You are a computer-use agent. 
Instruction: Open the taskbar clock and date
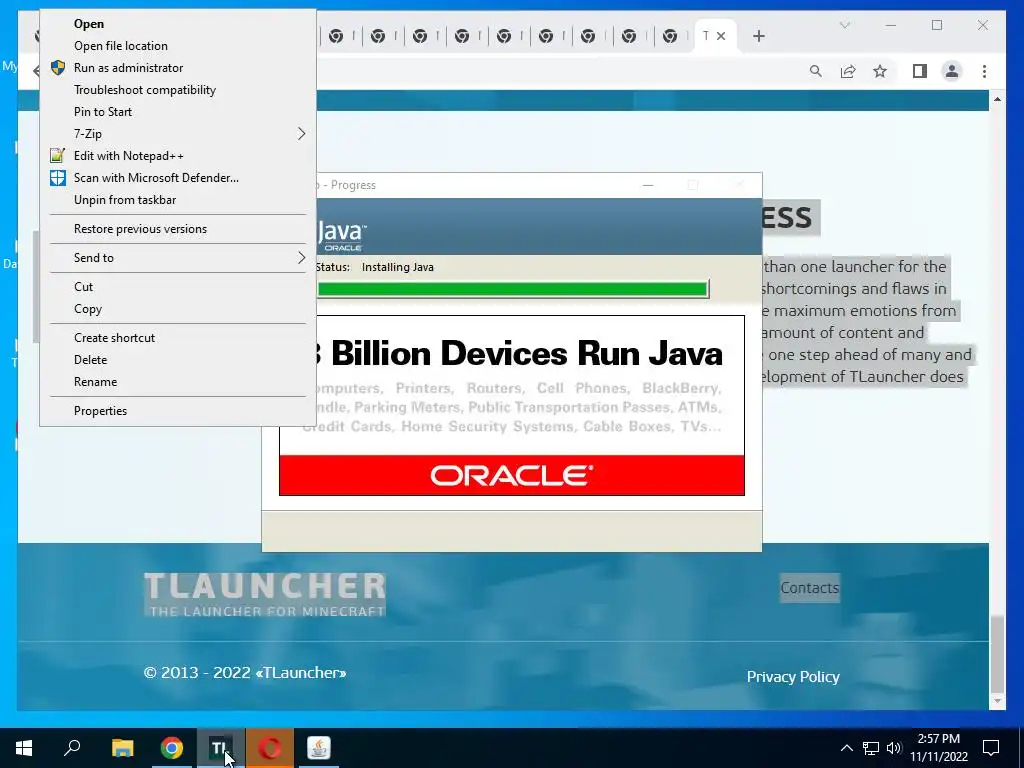938,748
